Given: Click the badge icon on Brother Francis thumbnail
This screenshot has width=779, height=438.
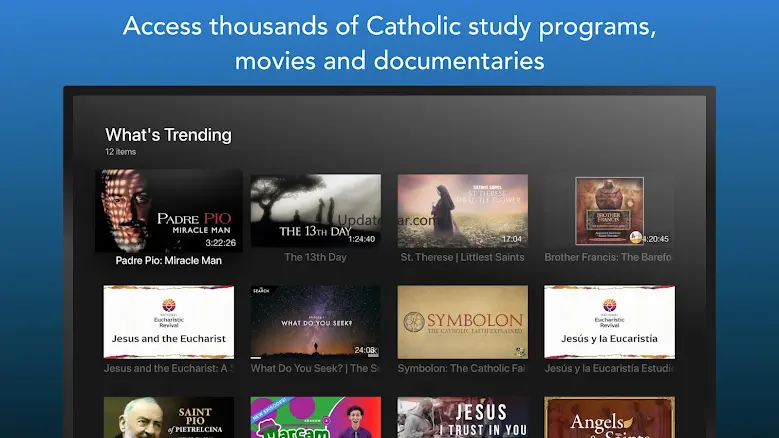Looking at the screenshot, I should pyautogui.click(x=635, y=237).
